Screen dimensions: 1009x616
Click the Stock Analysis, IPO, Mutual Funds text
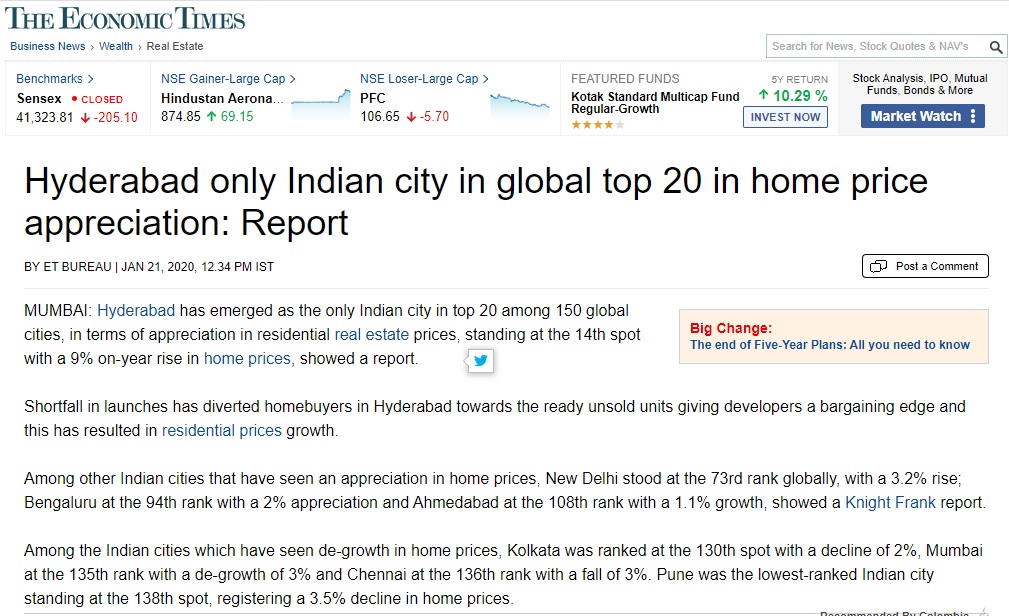tap(920, 84)
